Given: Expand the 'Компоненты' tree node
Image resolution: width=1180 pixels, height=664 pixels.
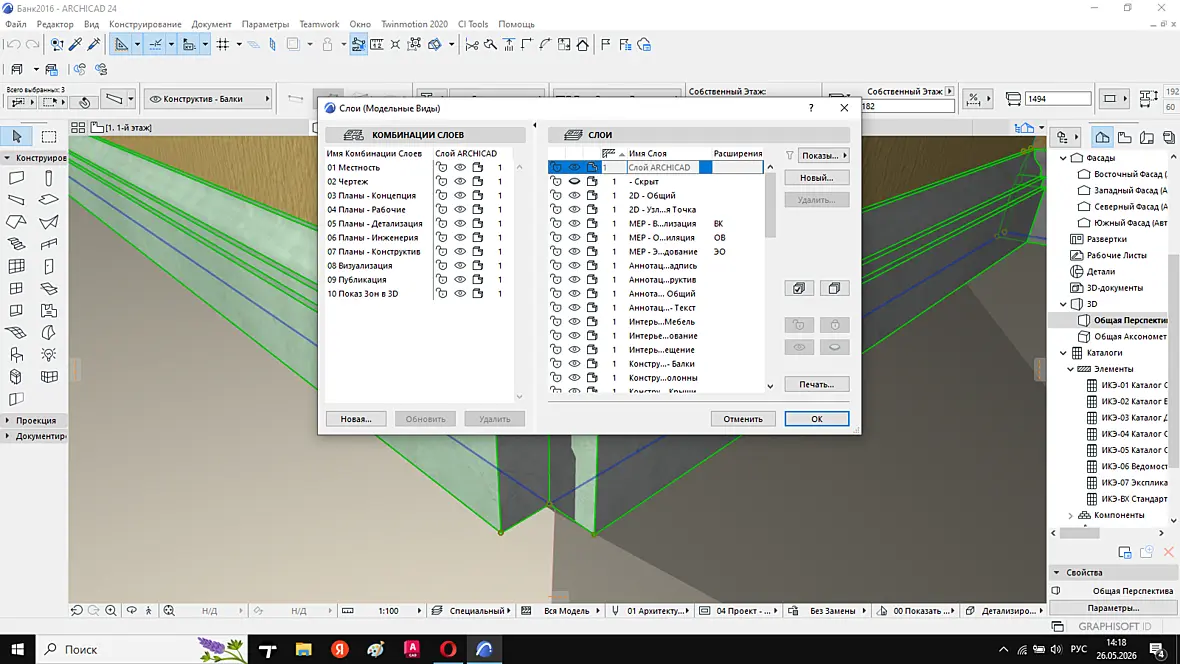Looking at the screenshot, I should 1071,516.
